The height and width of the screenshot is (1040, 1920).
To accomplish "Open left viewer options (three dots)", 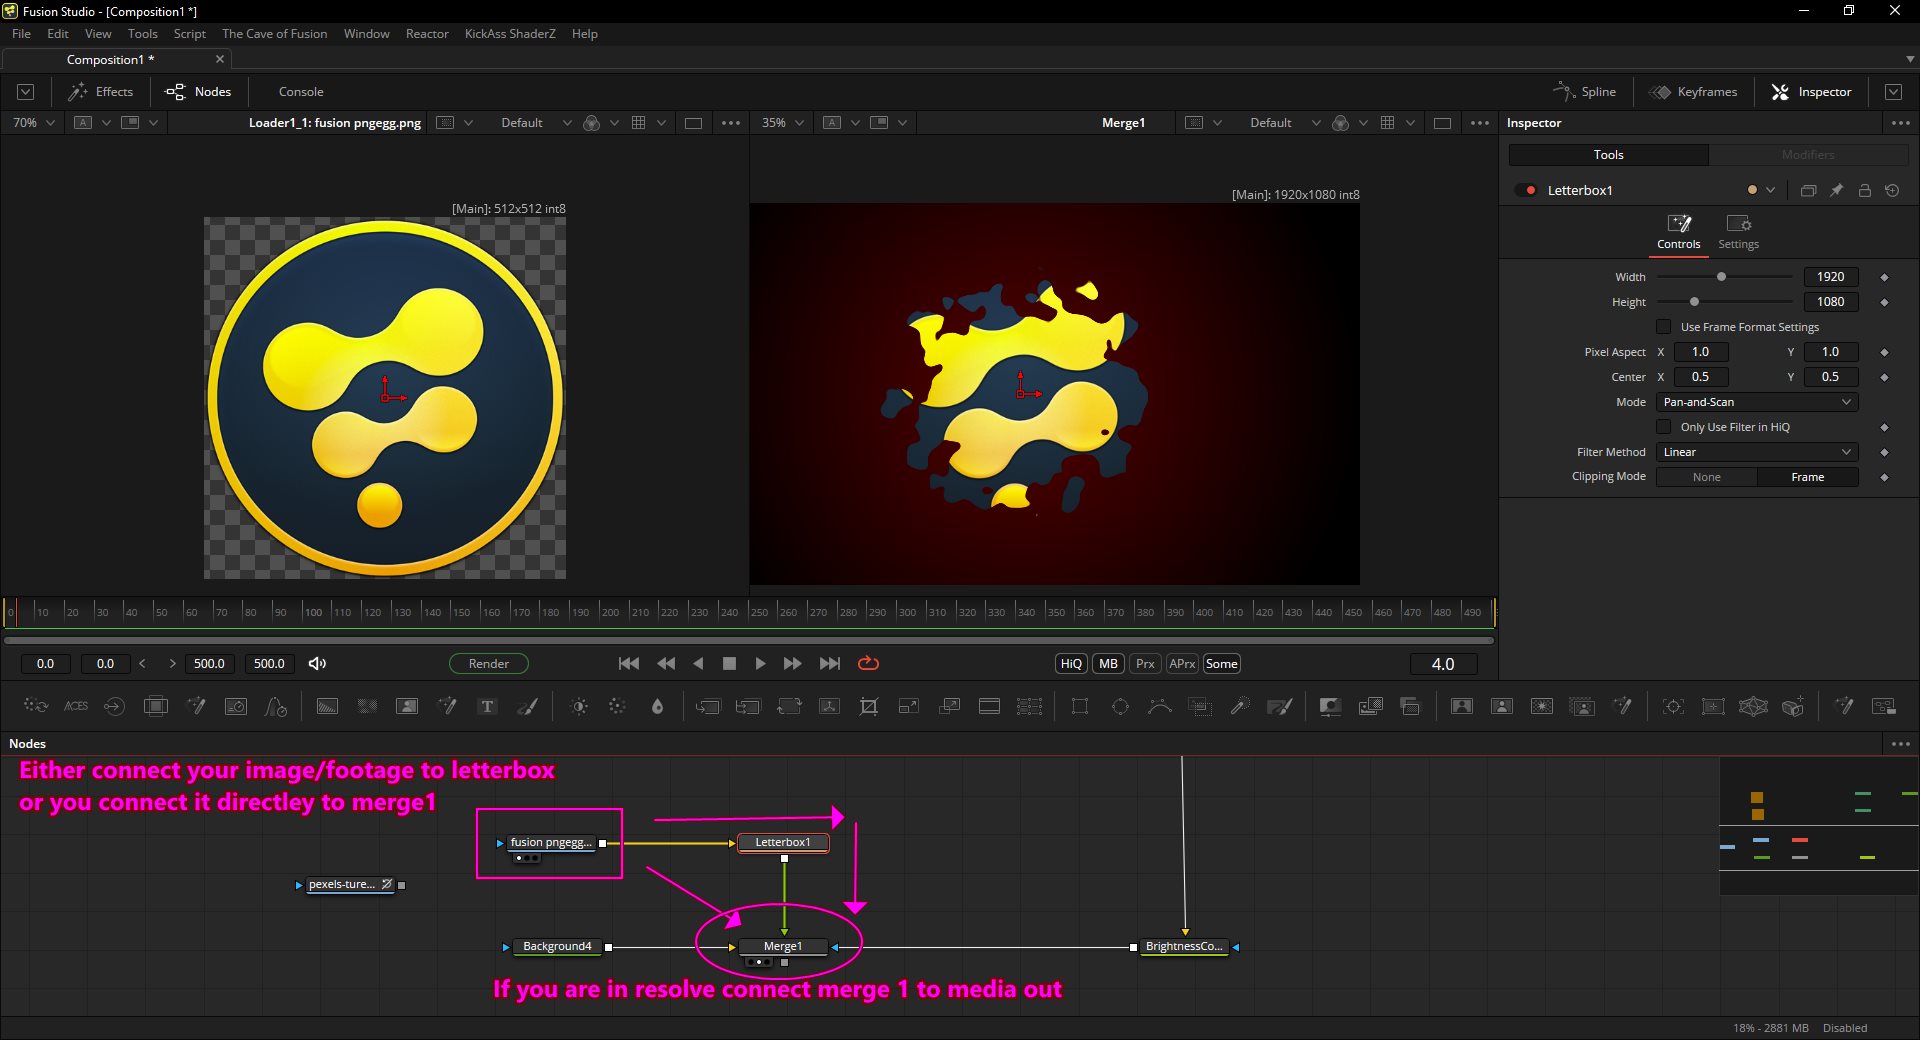I will (731, 123).
